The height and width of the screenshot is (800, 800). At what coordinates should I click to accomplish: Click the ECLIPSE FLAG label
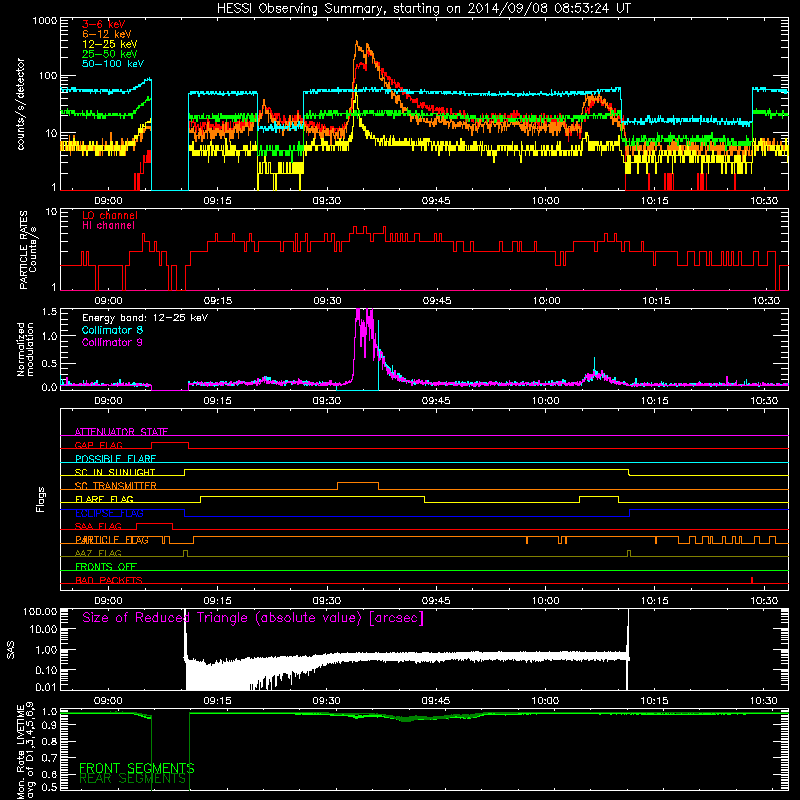(109, 513)
